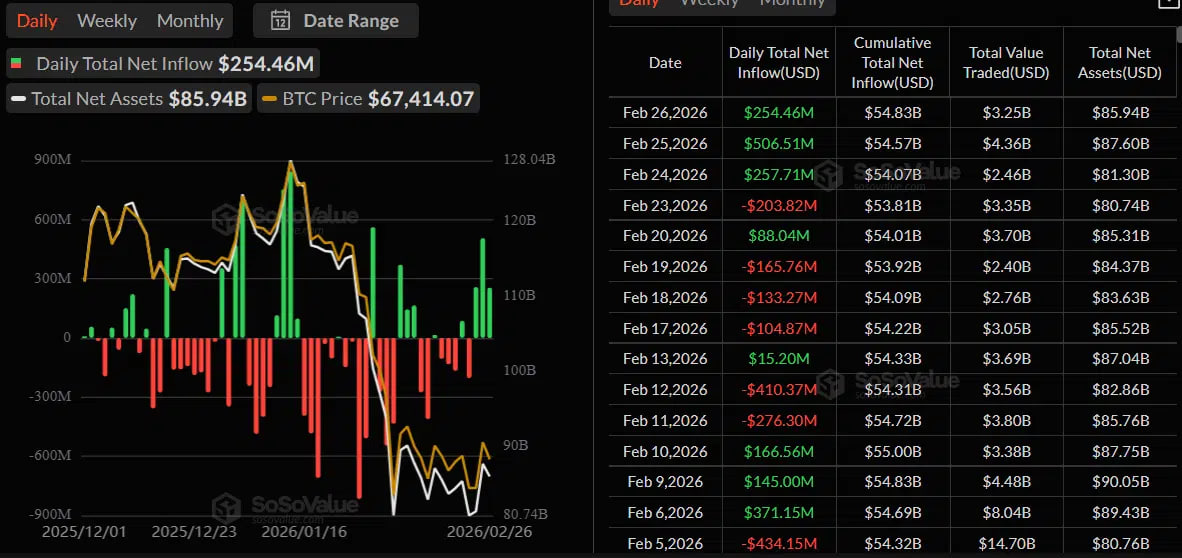Click the white Total Net Assets swatch

tap(19, 99)
